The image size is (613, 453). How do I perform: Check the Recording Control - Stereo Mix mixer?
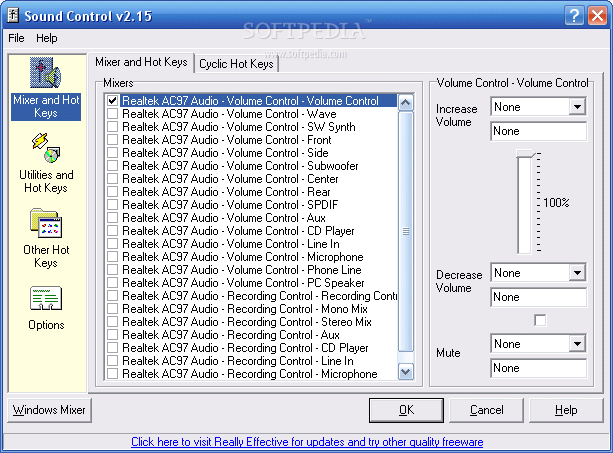113,322
